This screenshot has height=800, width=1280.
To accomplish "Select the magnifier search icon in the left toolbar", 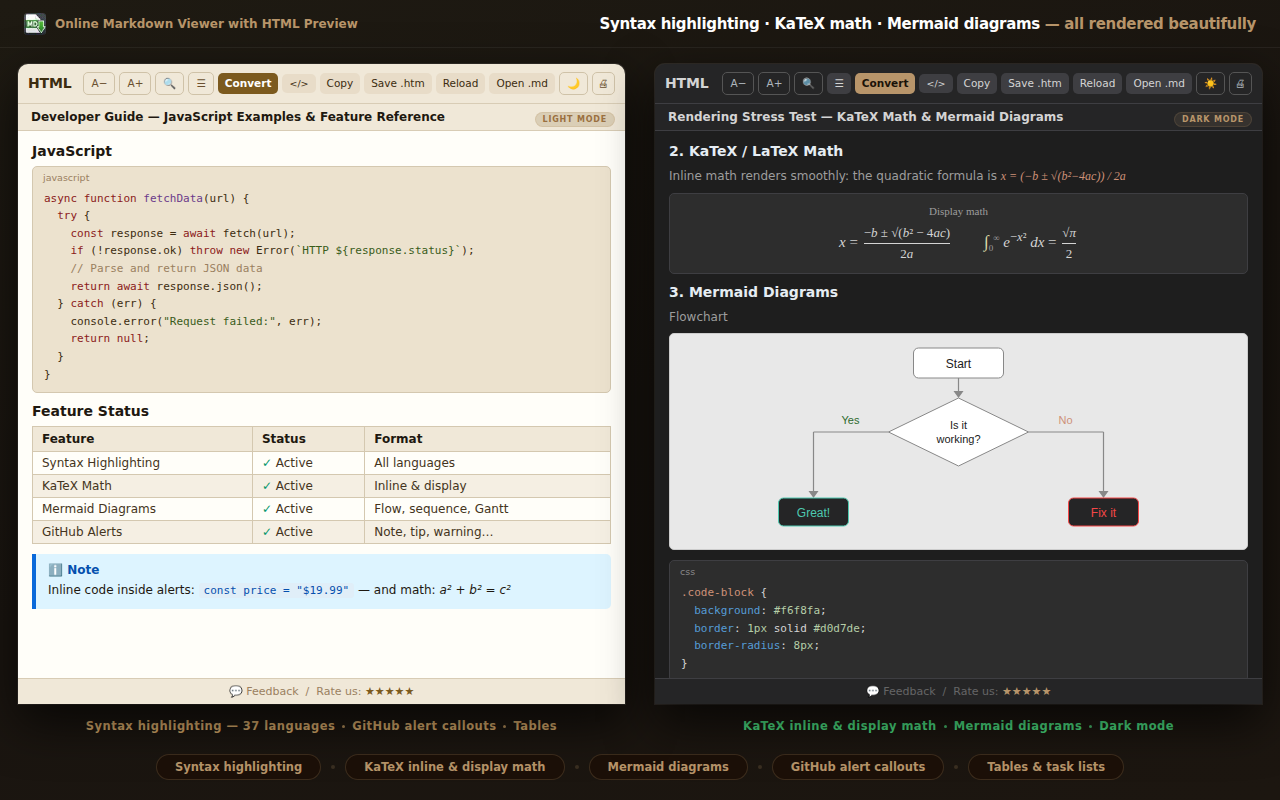I will 169,83.
